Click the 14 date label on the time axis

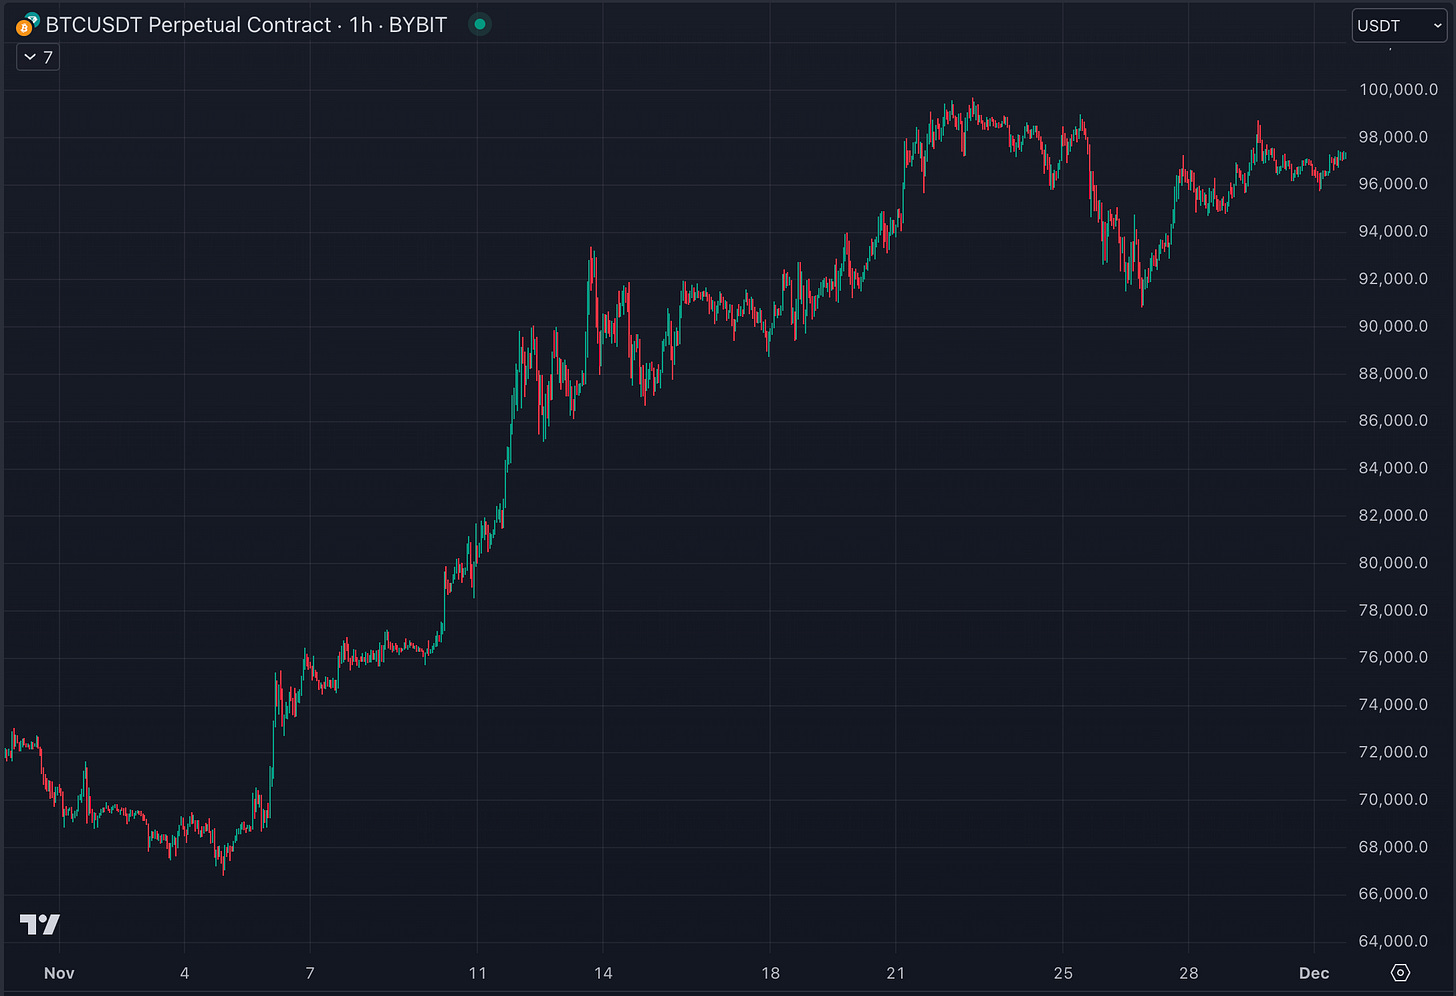pos(603,973)
